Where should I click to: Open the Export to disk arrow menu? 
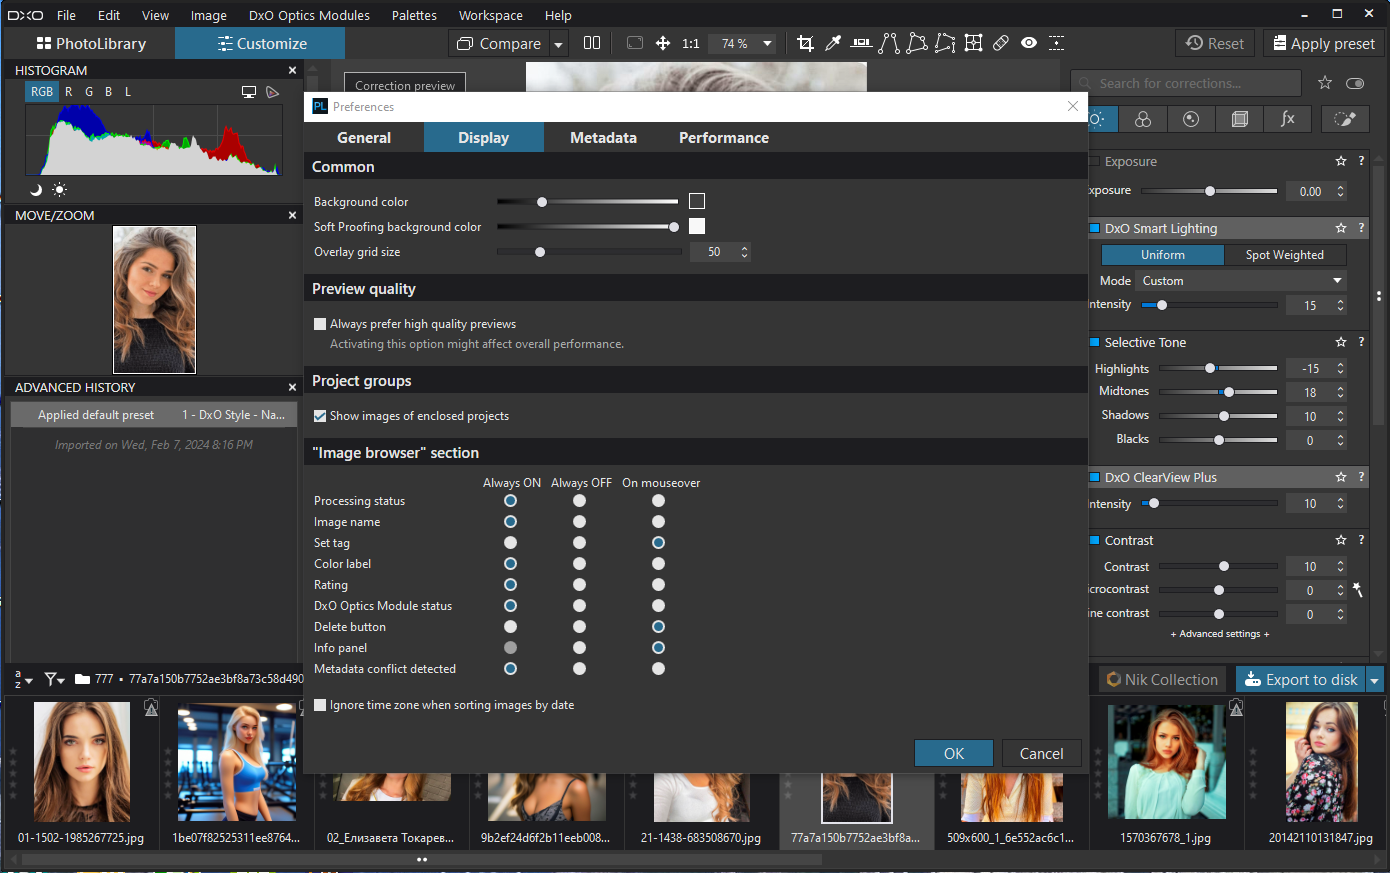[x=1375, y=680]
